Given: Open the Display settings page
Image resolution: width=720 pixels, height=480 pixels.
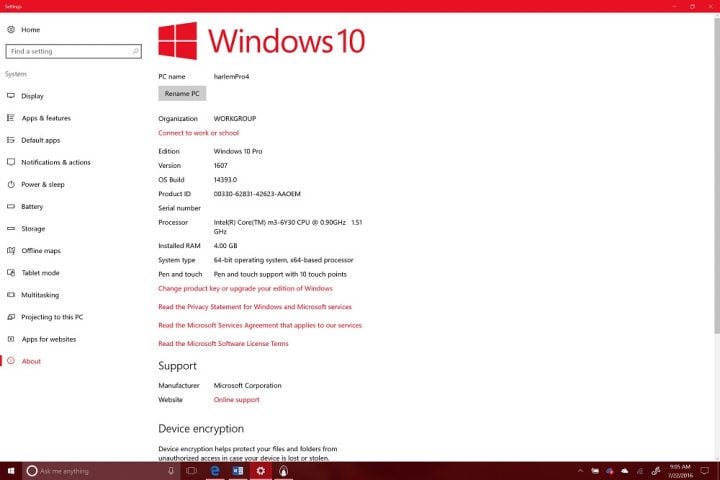Looking at the screenshot, I should tap(32, 96).
